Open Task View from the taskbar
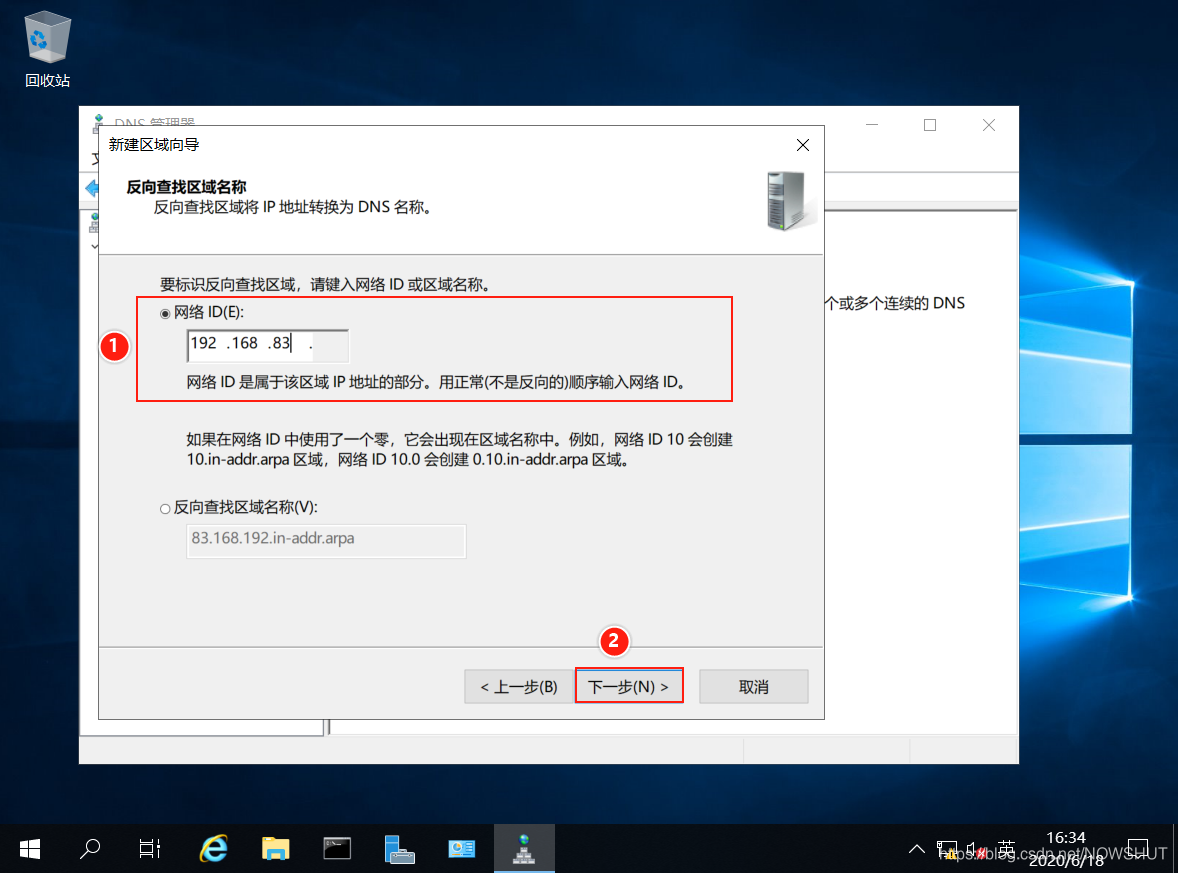The width and height of the screenshot is (1178, 873). [150, 849]
